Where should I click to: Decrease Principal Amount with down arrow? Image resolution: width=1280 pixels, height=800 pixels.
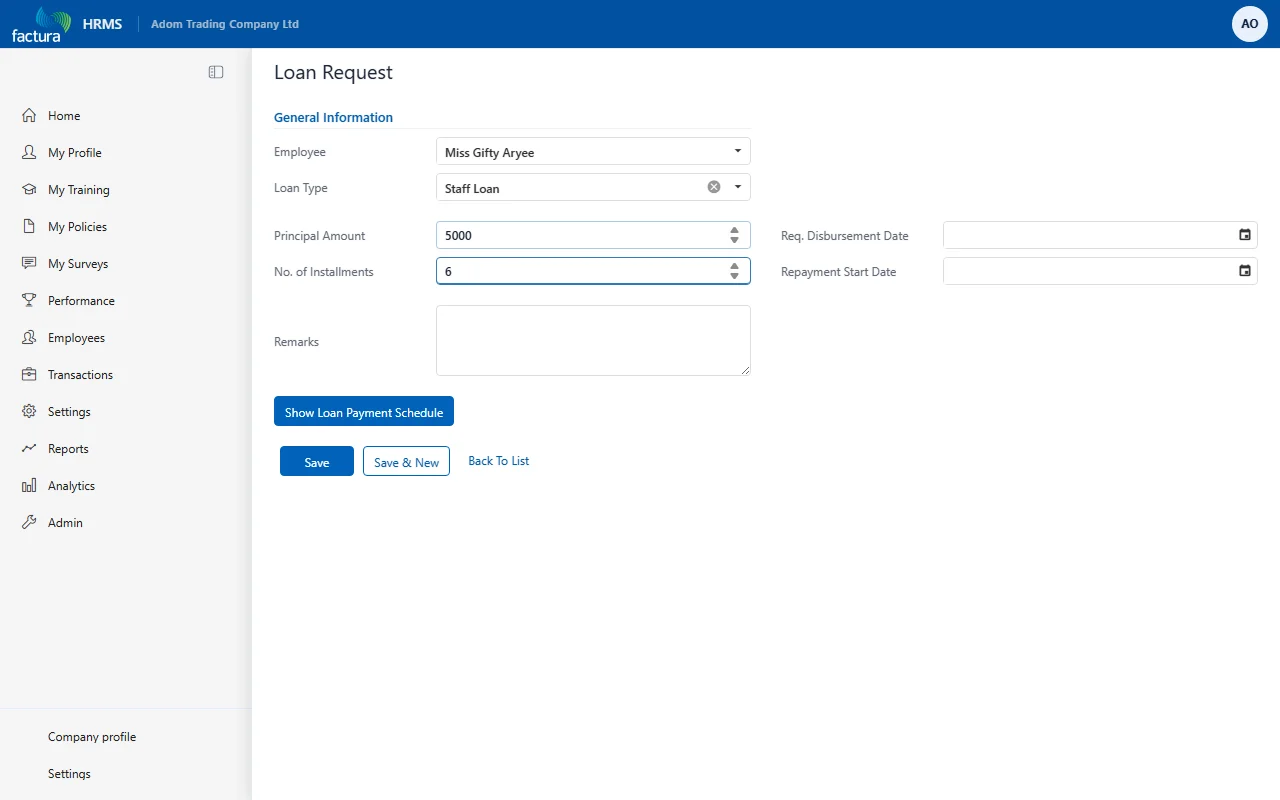pyautogui.click(x=734, y=241)
